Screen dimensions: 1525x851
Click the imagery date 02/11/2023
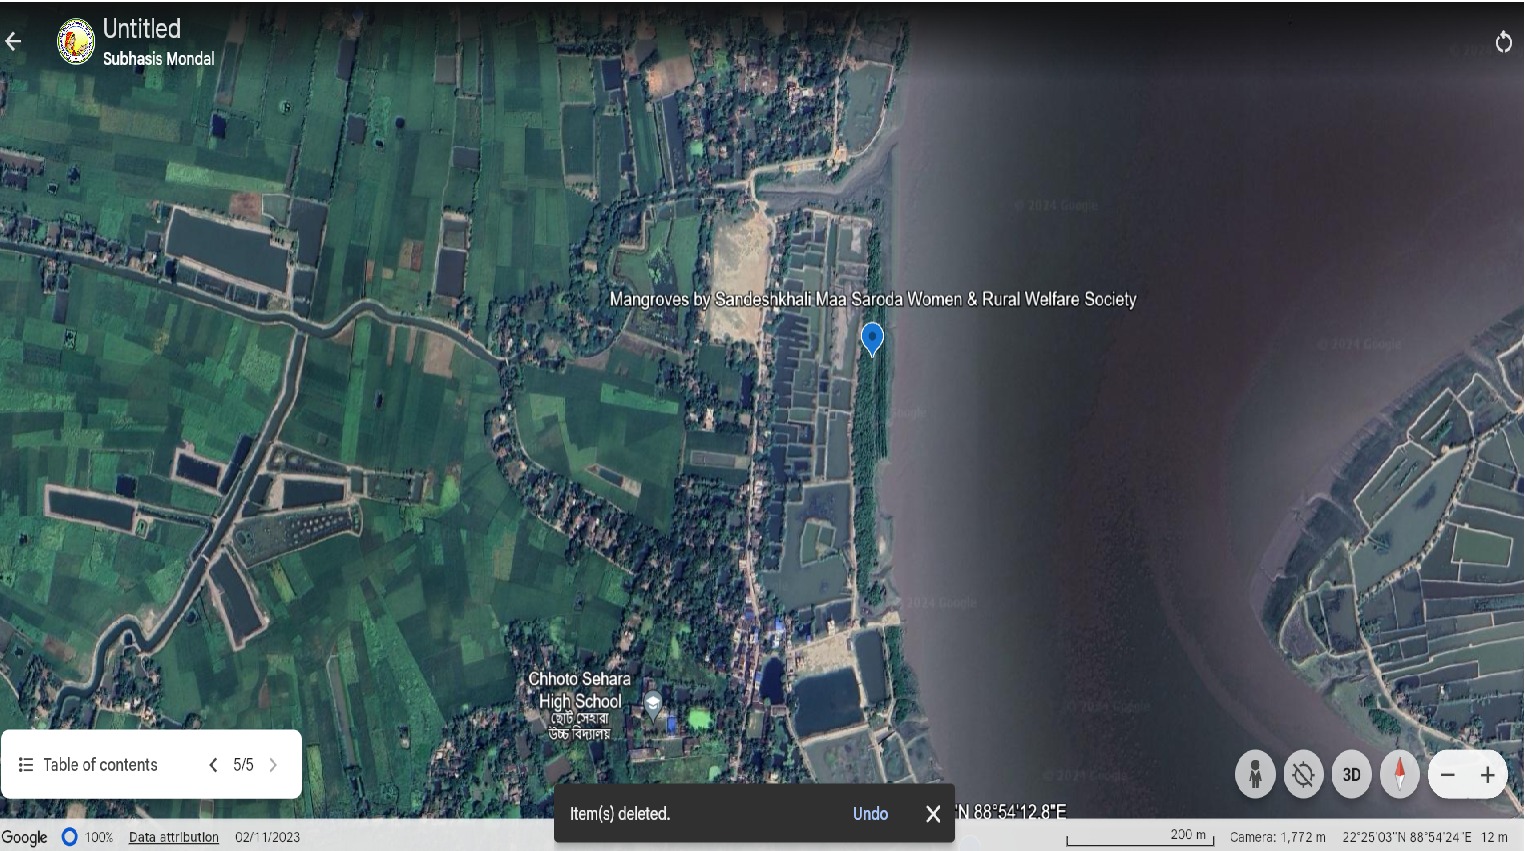tap(267, 838)
